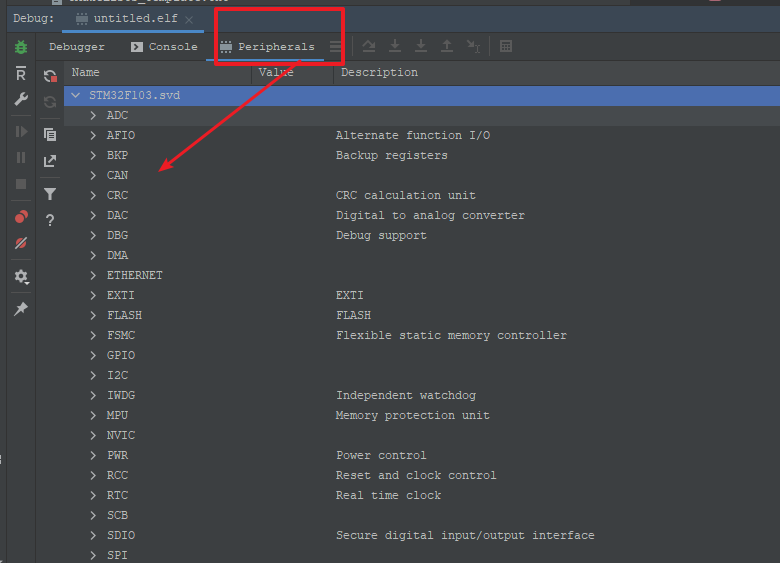Viewport: 780px width, 563px height.
Task: Open debug settings gear icon
Action: [21, 277]
